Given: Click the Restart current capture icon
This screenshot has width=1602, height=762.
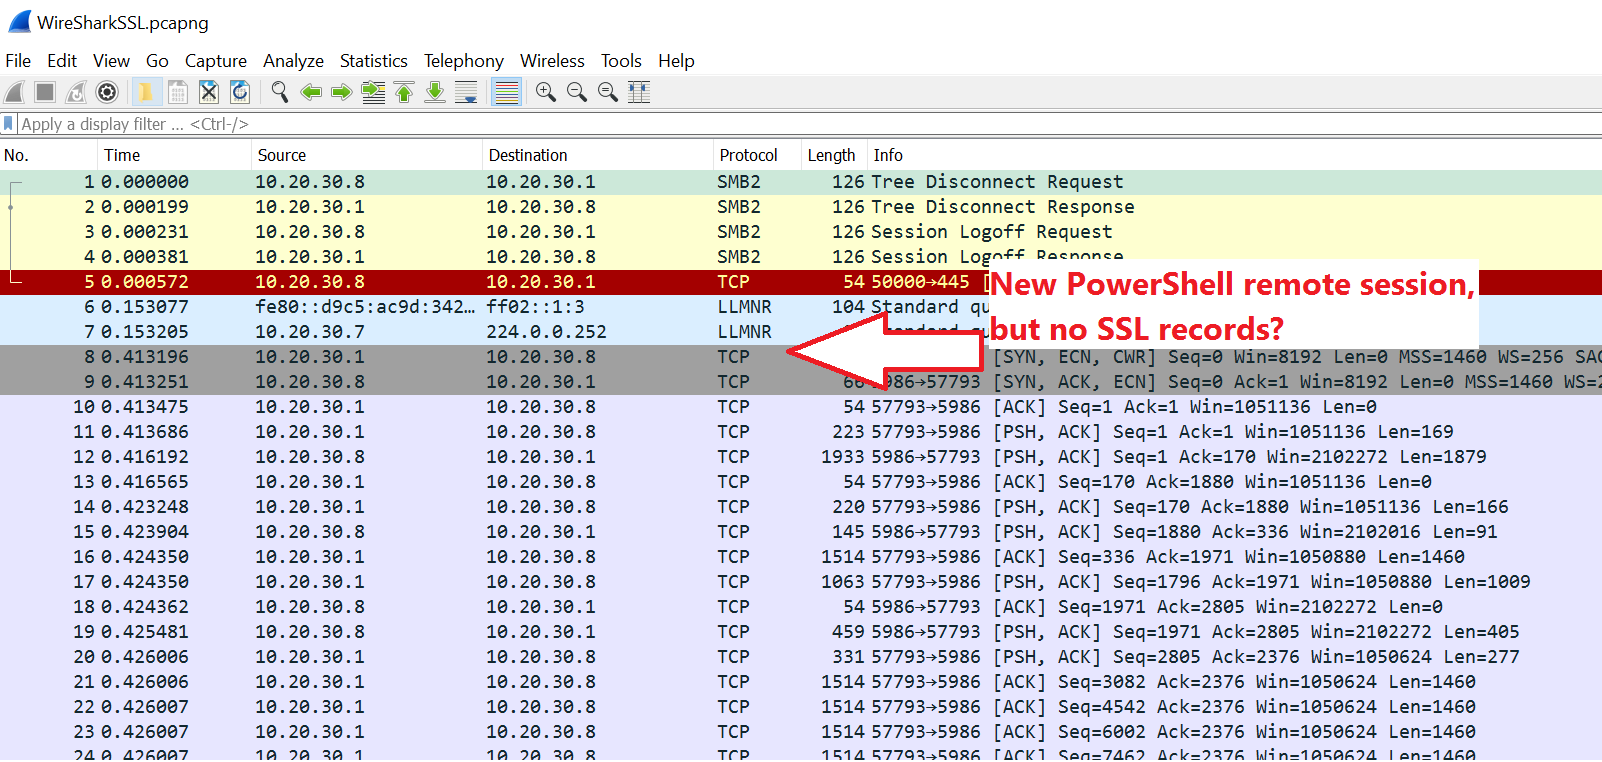Looking at the screenshot, I should (x=76, y=93).
